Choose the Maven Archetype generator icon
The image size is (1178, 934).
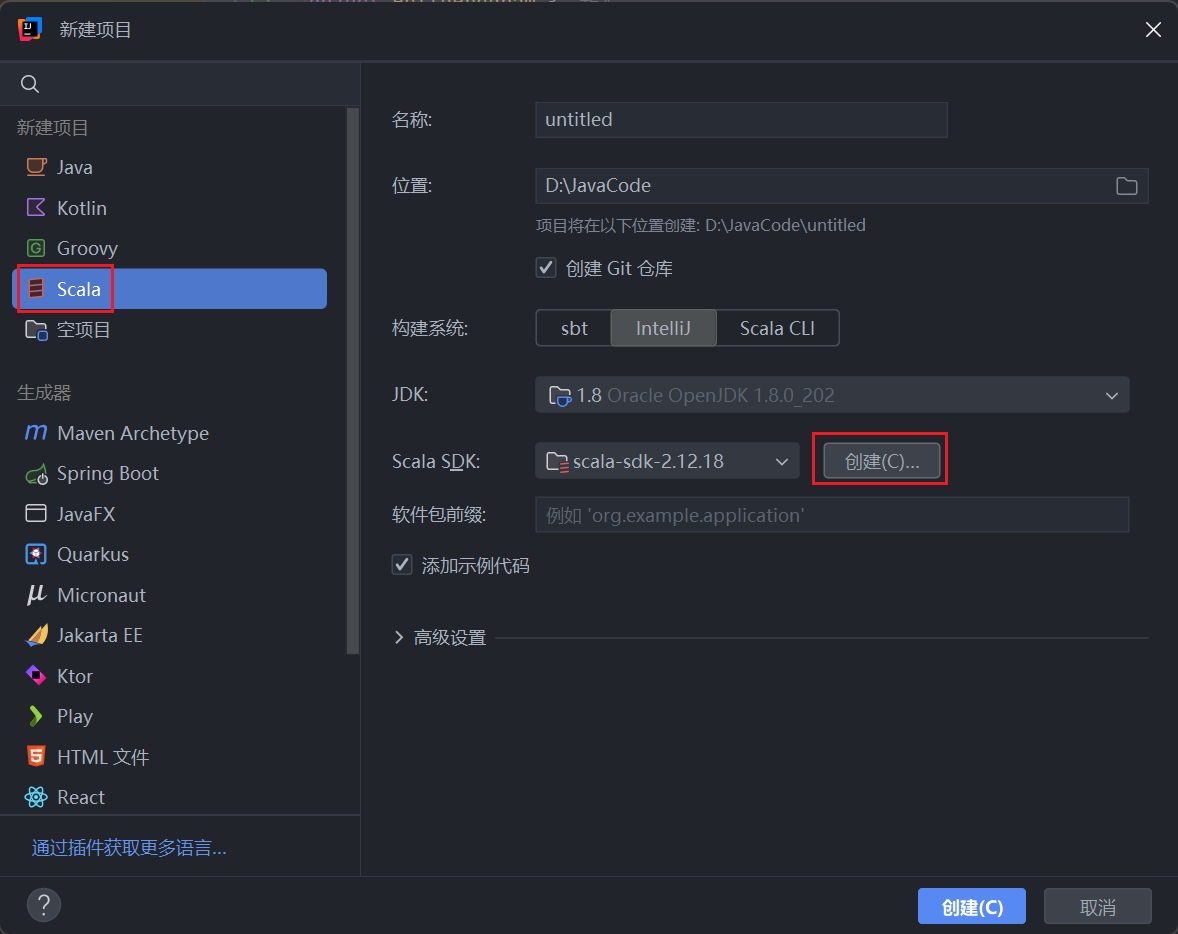point(36,433)
